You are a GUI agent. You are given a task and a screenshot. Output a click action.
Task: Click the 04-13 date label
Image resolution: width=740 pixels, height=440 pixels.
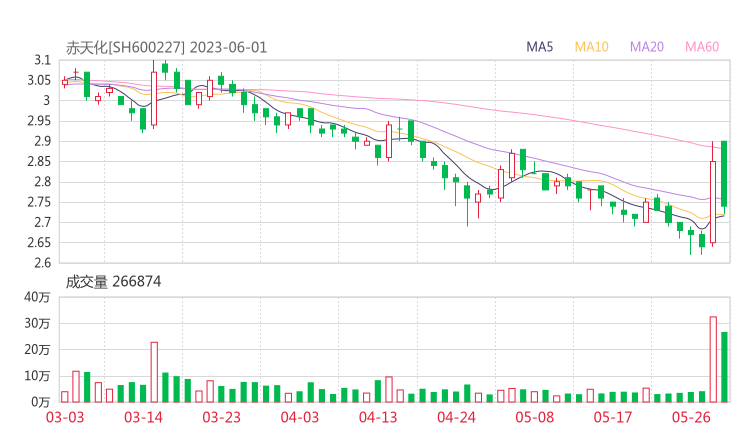click(378, 417)
